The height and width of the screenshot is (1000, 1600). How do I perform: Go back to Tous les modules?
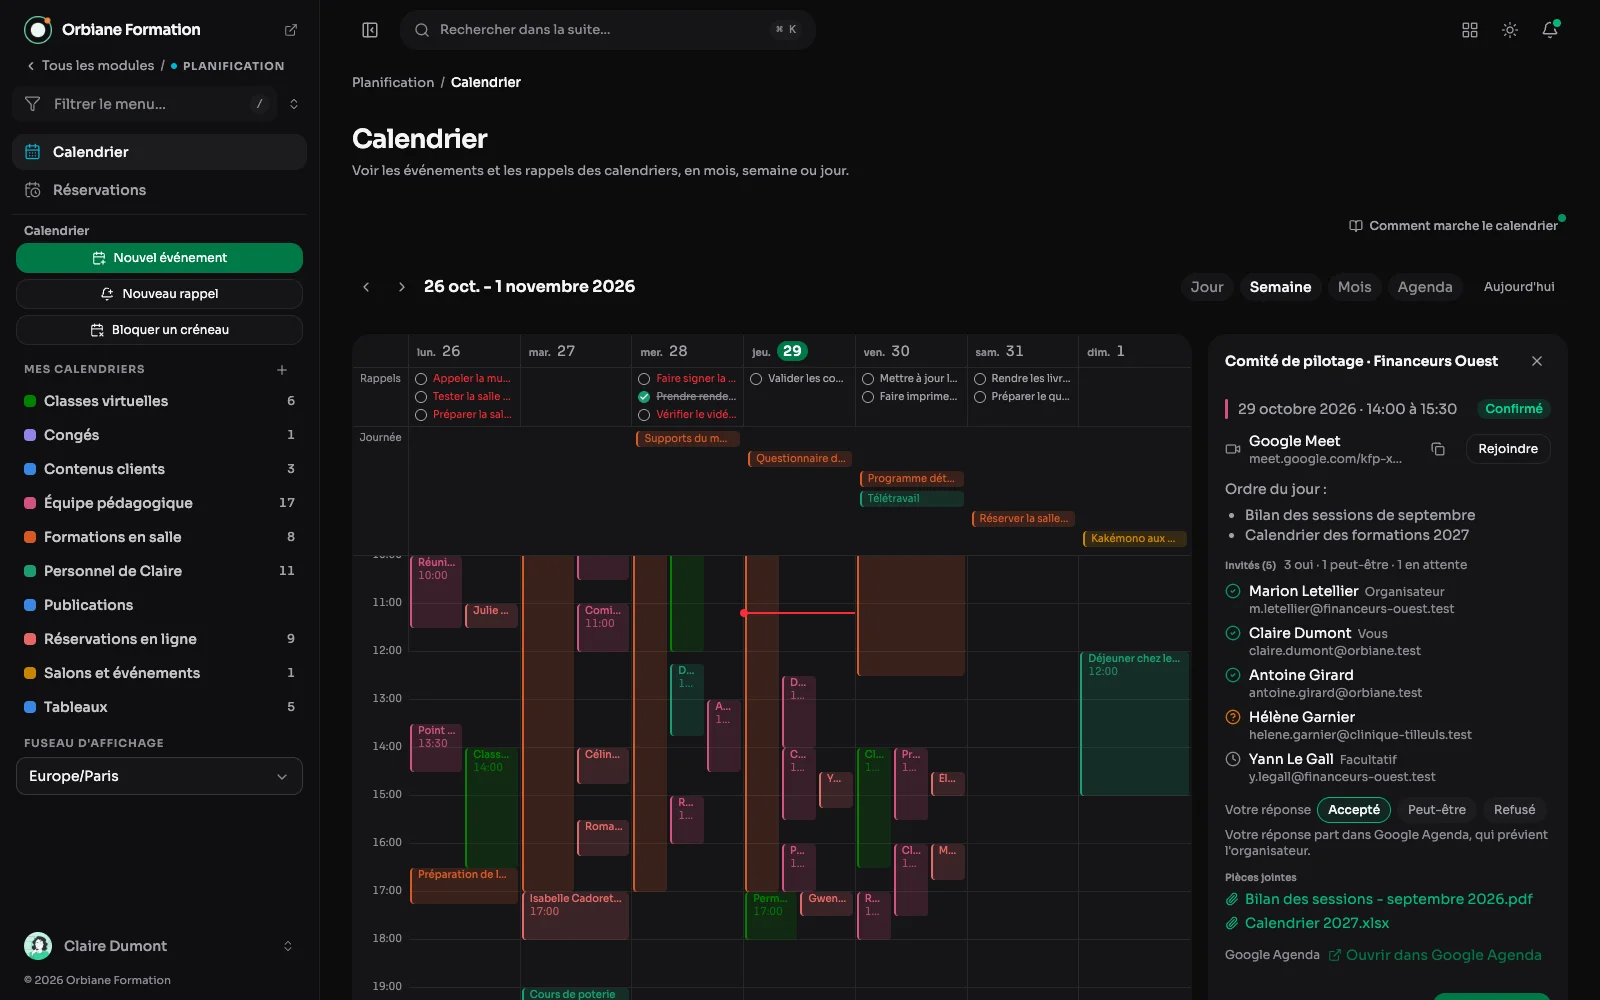[91, 66]
